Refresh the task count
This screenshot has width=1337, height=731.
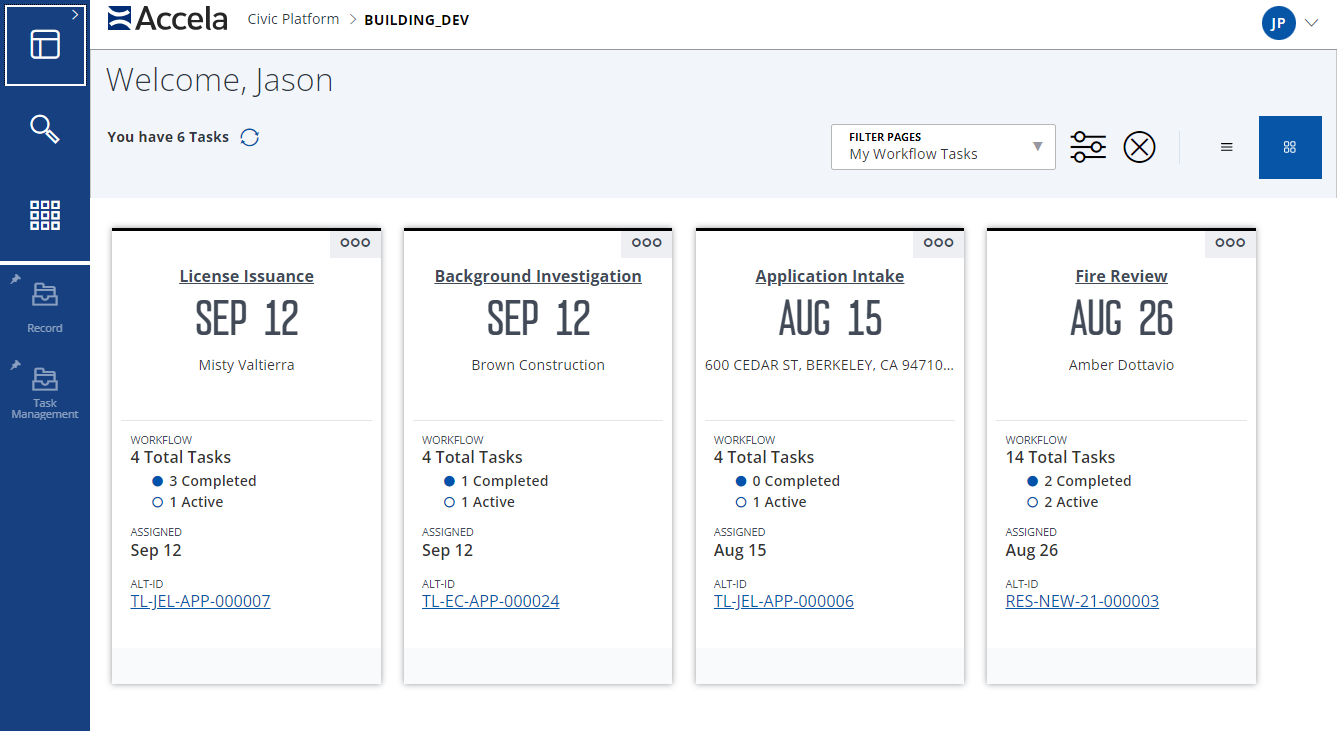pyautogui.click(x=250, y=138)
